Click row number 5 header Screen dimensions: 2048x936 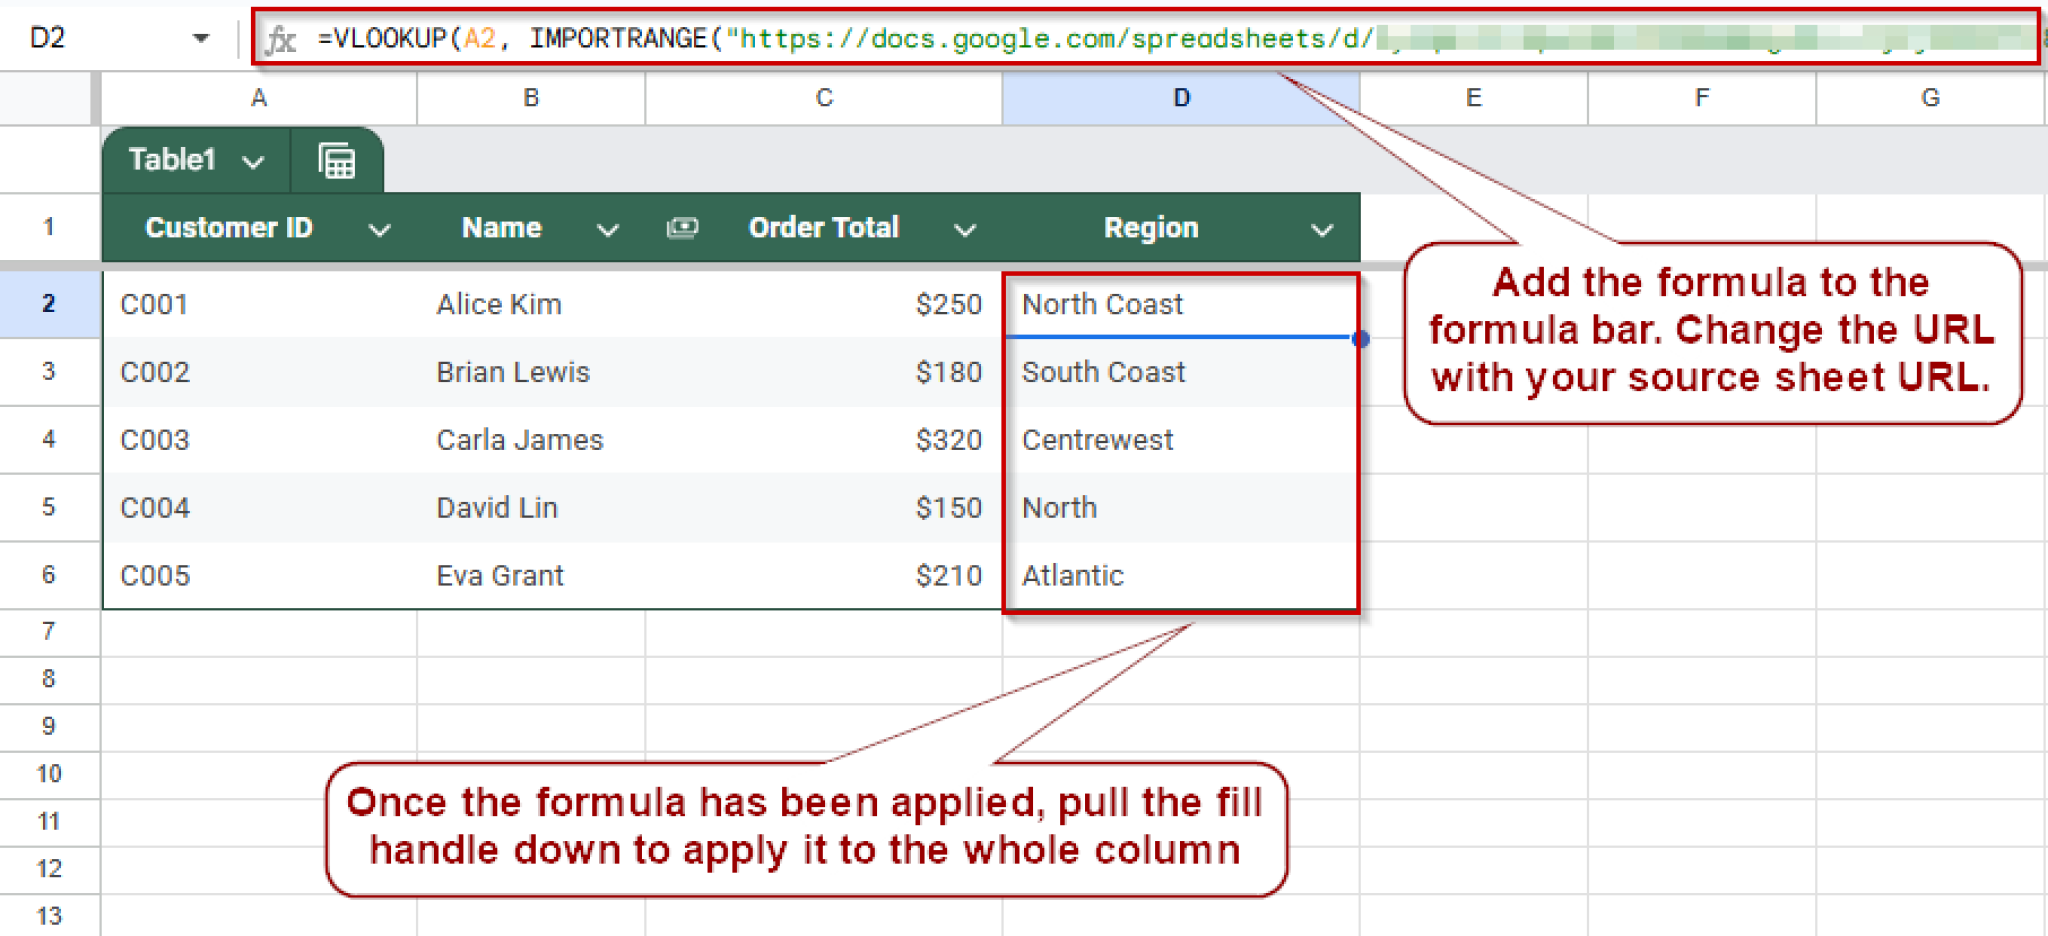coord(49,507)
